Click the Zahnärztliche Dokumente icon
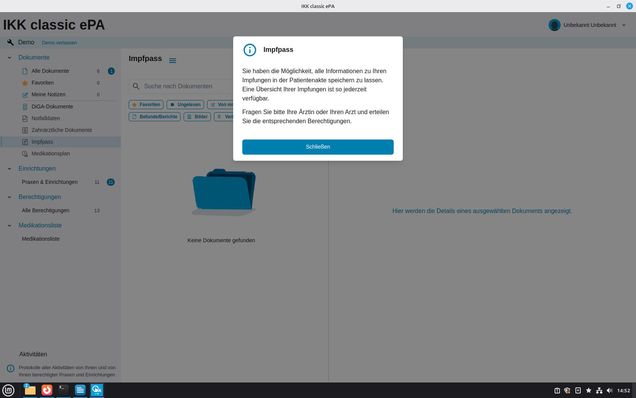 25,130
